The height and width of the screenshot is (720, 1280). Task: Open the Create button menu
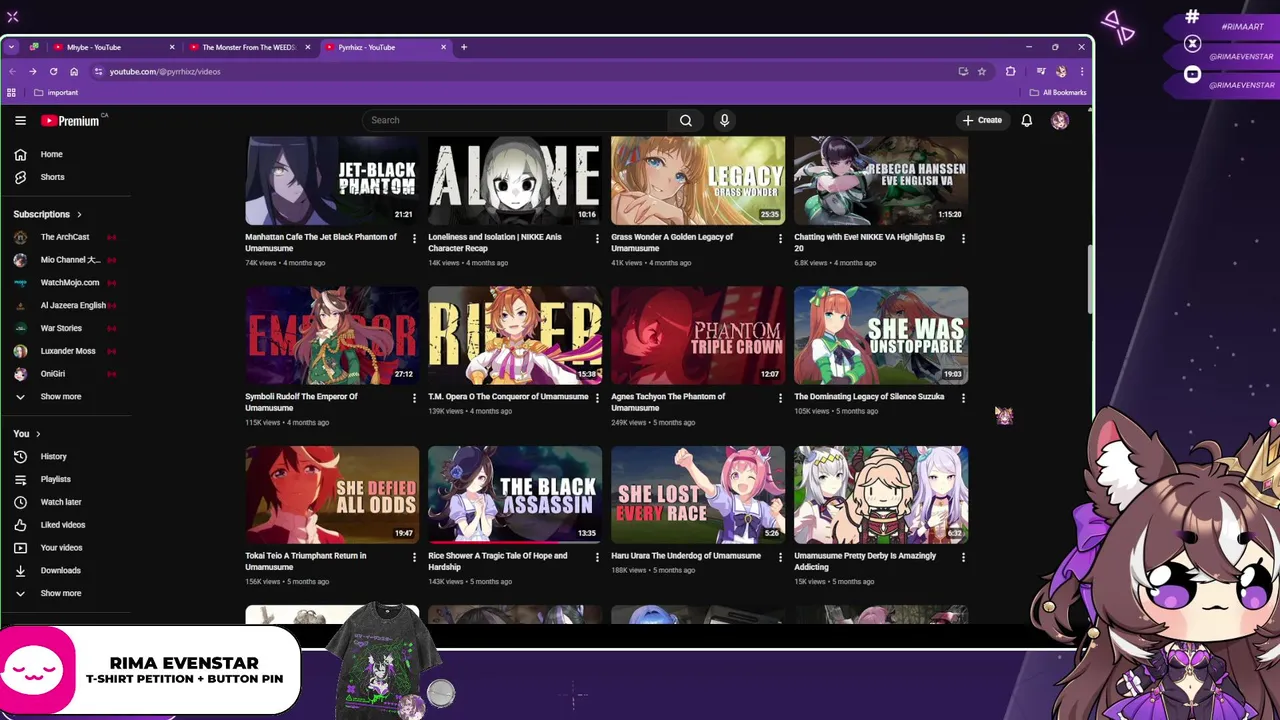click(x=982, y=120)
